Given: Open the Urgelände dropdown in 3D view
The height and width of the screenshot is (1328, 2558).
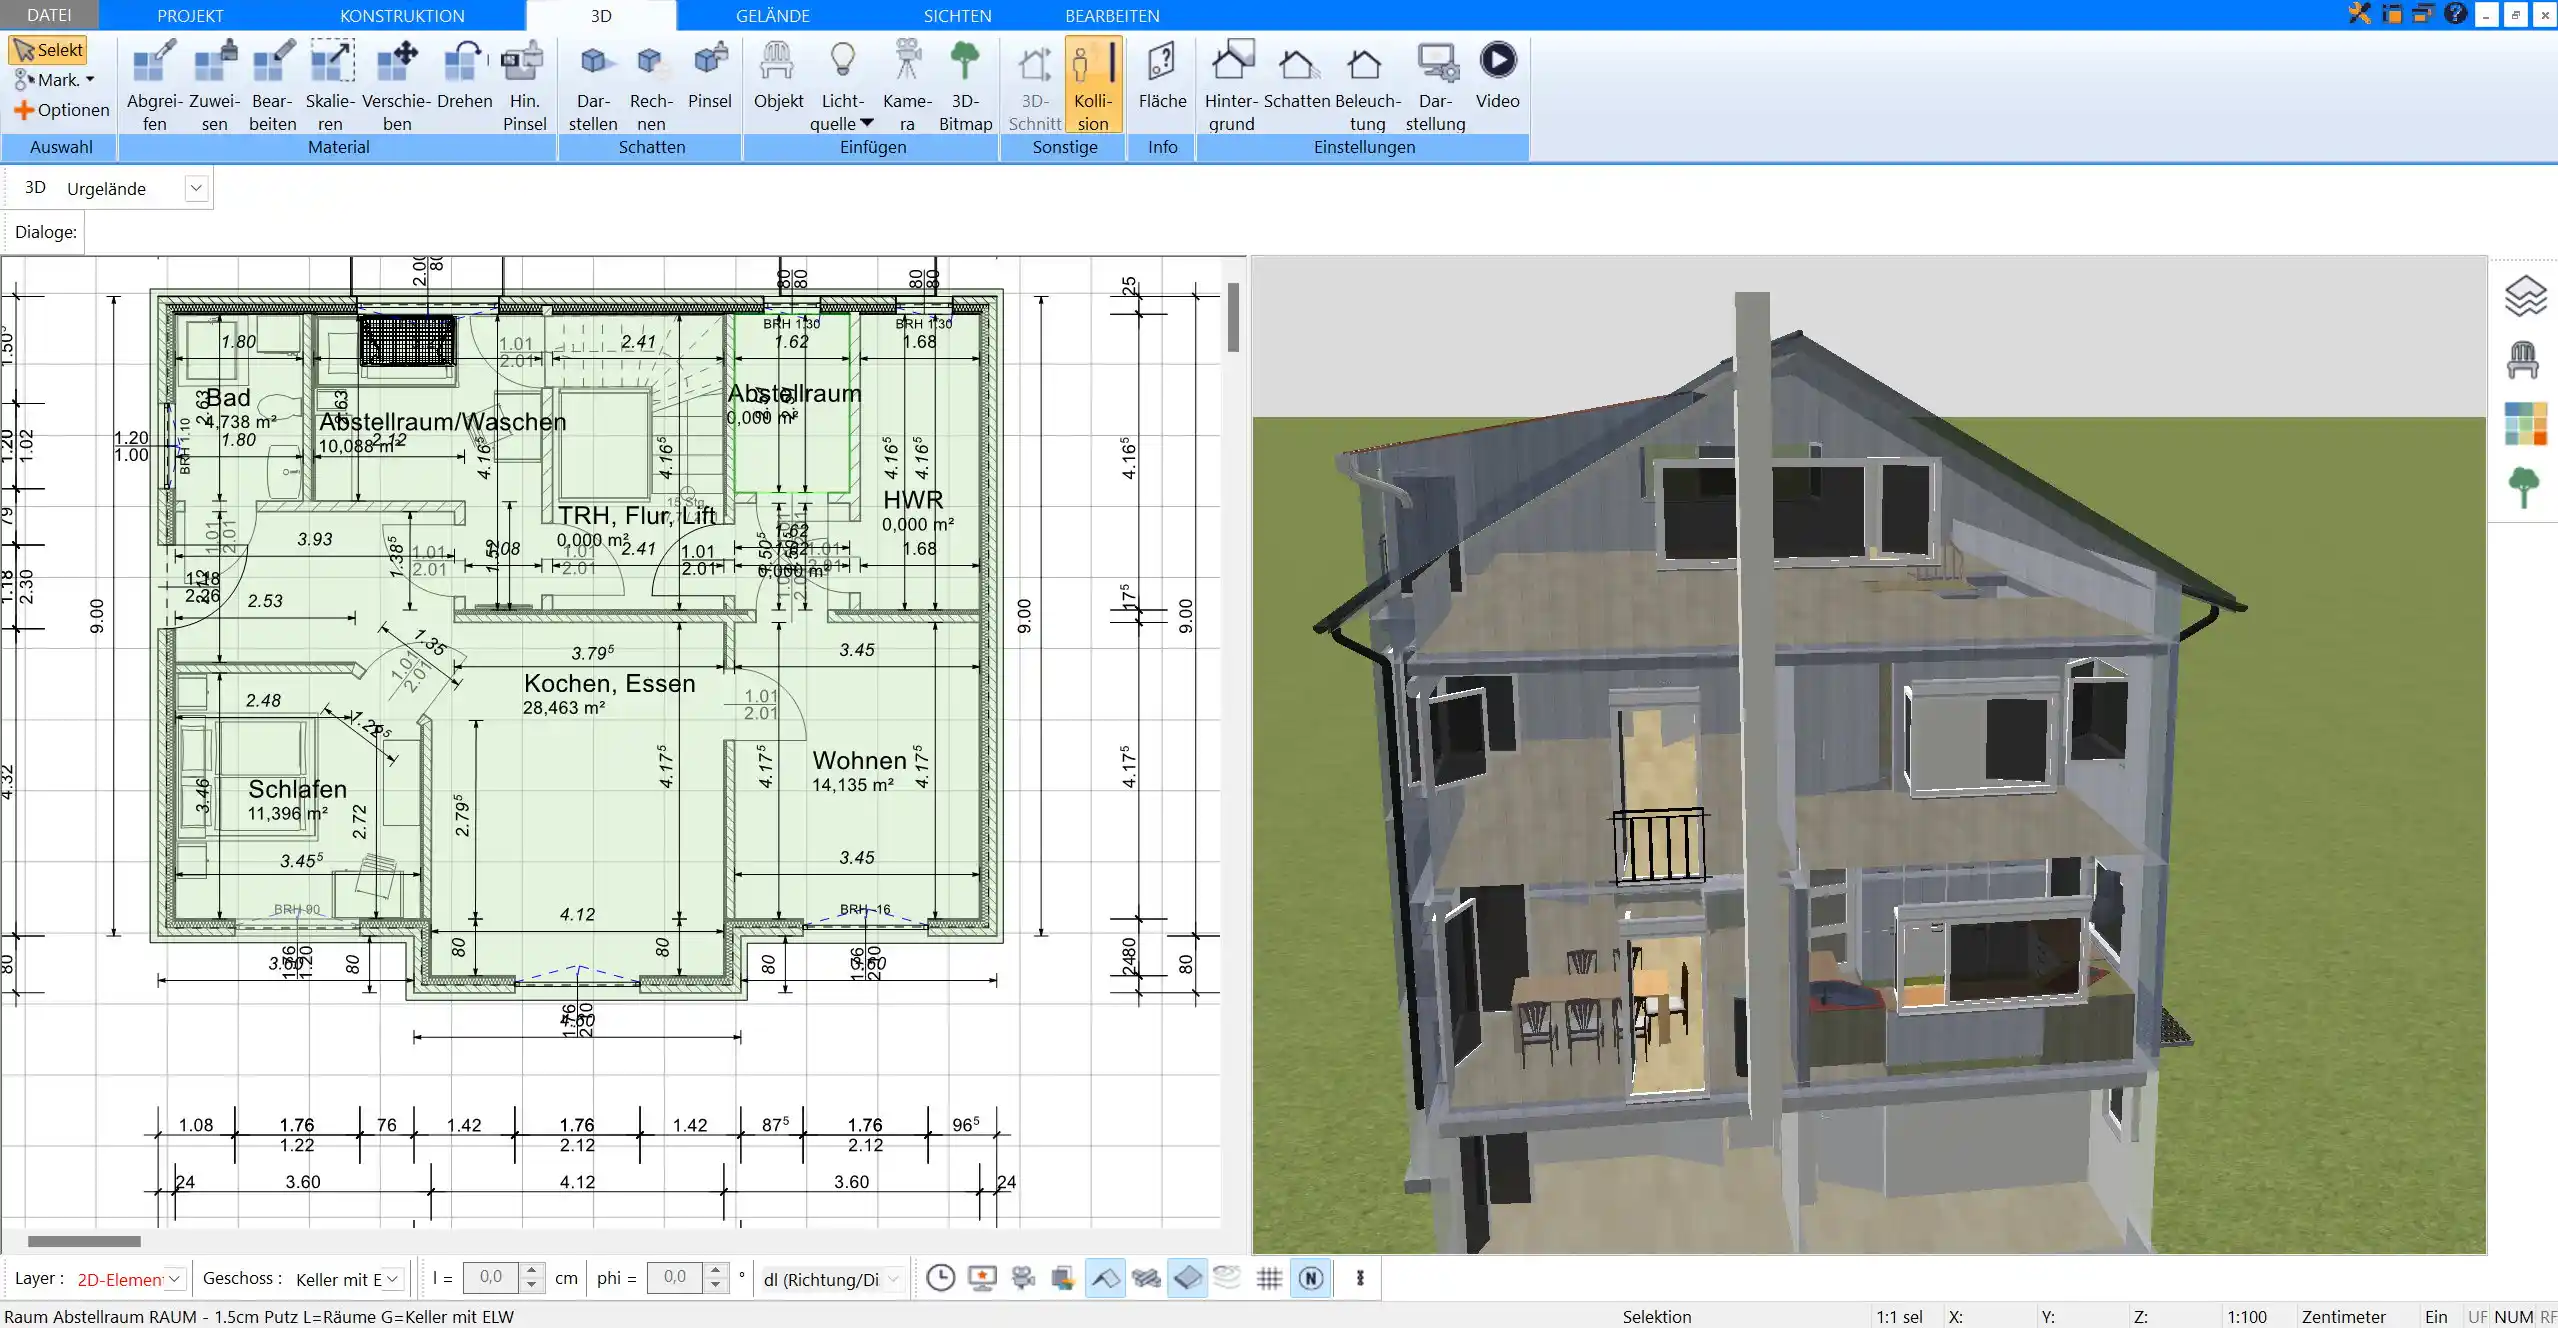Looking at the screenshot, I should pos(196,188).
